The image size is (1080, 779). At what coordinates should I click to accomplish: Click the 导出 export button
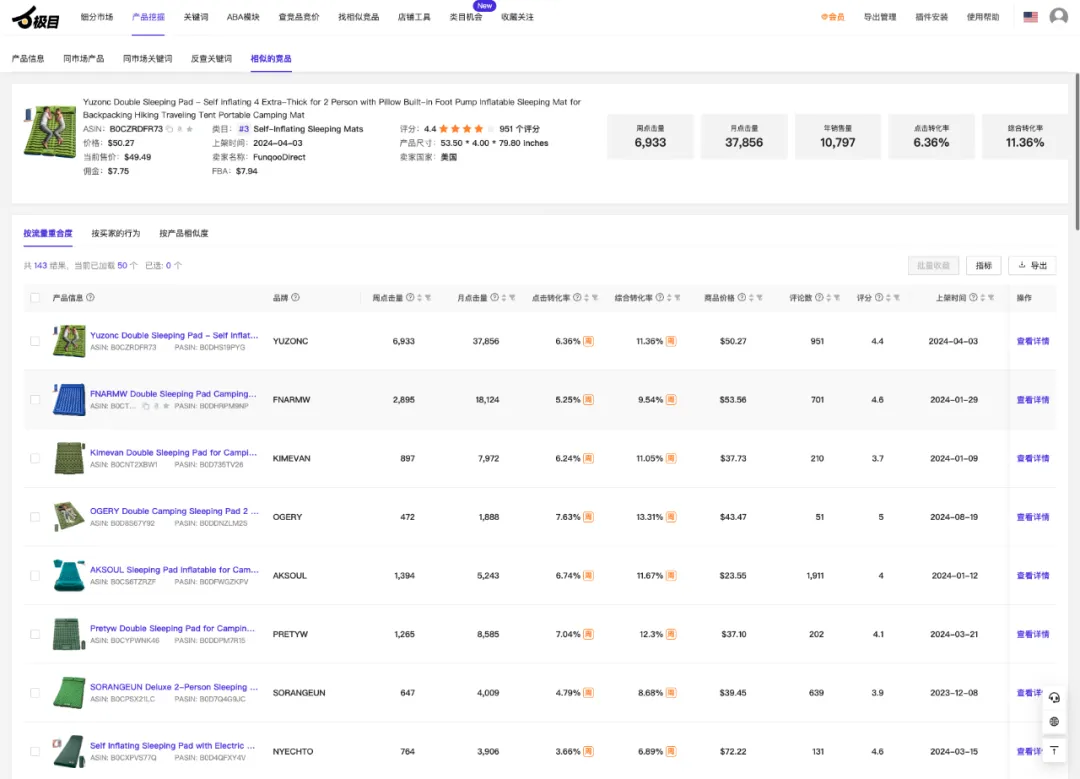click(x=1032, y=266)
